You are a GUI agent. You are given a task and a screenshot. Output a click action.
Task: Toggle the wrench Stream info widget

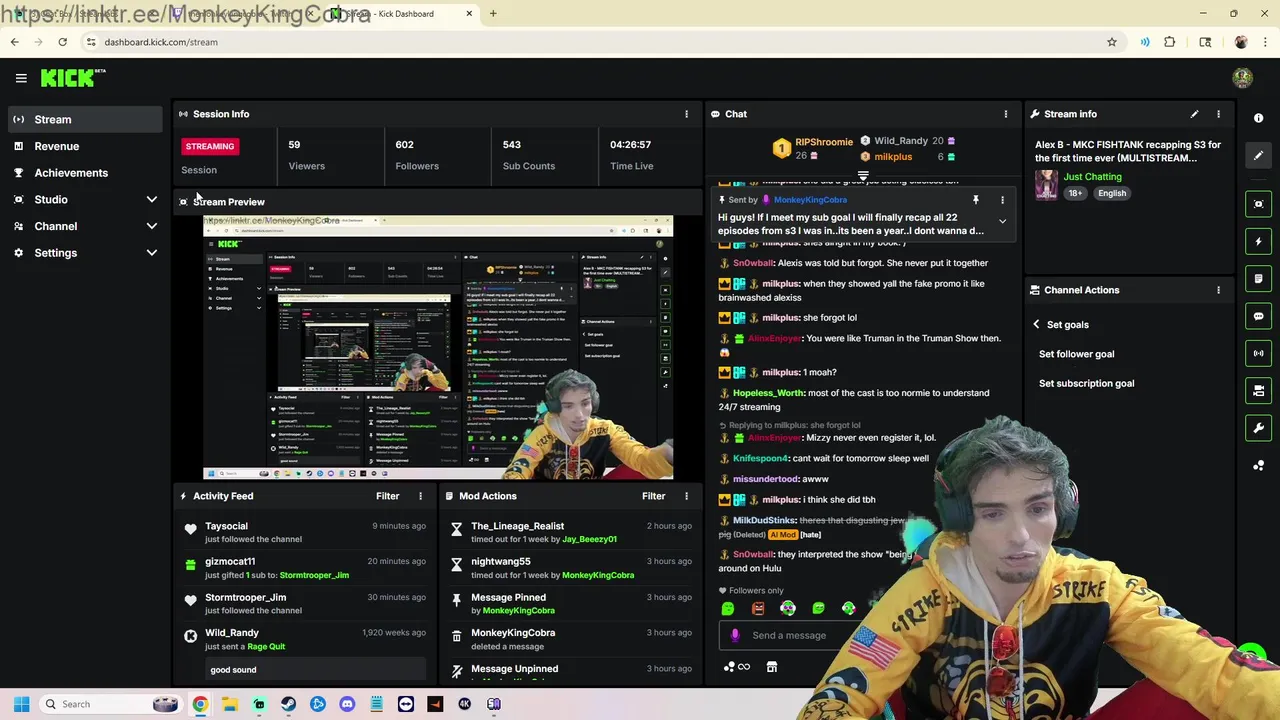[x=1258, y=428]
